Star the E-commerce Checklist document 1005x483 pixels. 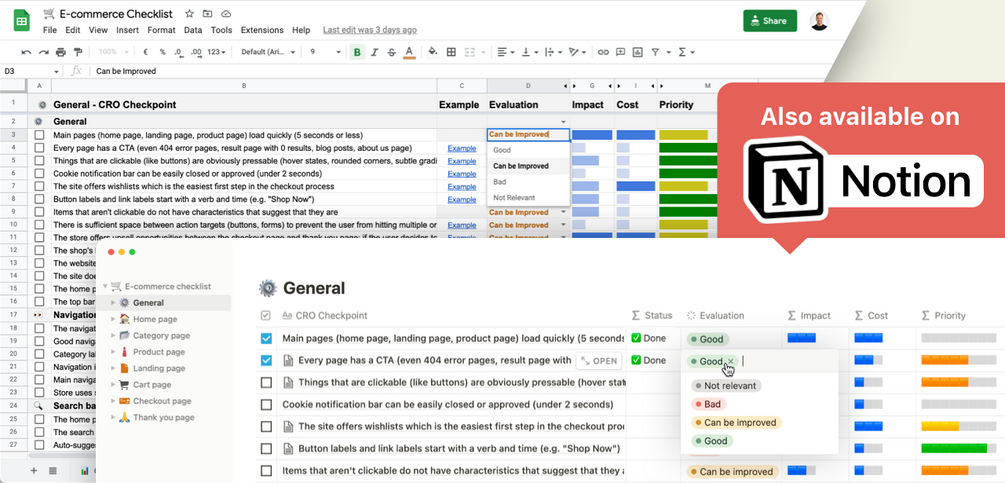(189, 14)
